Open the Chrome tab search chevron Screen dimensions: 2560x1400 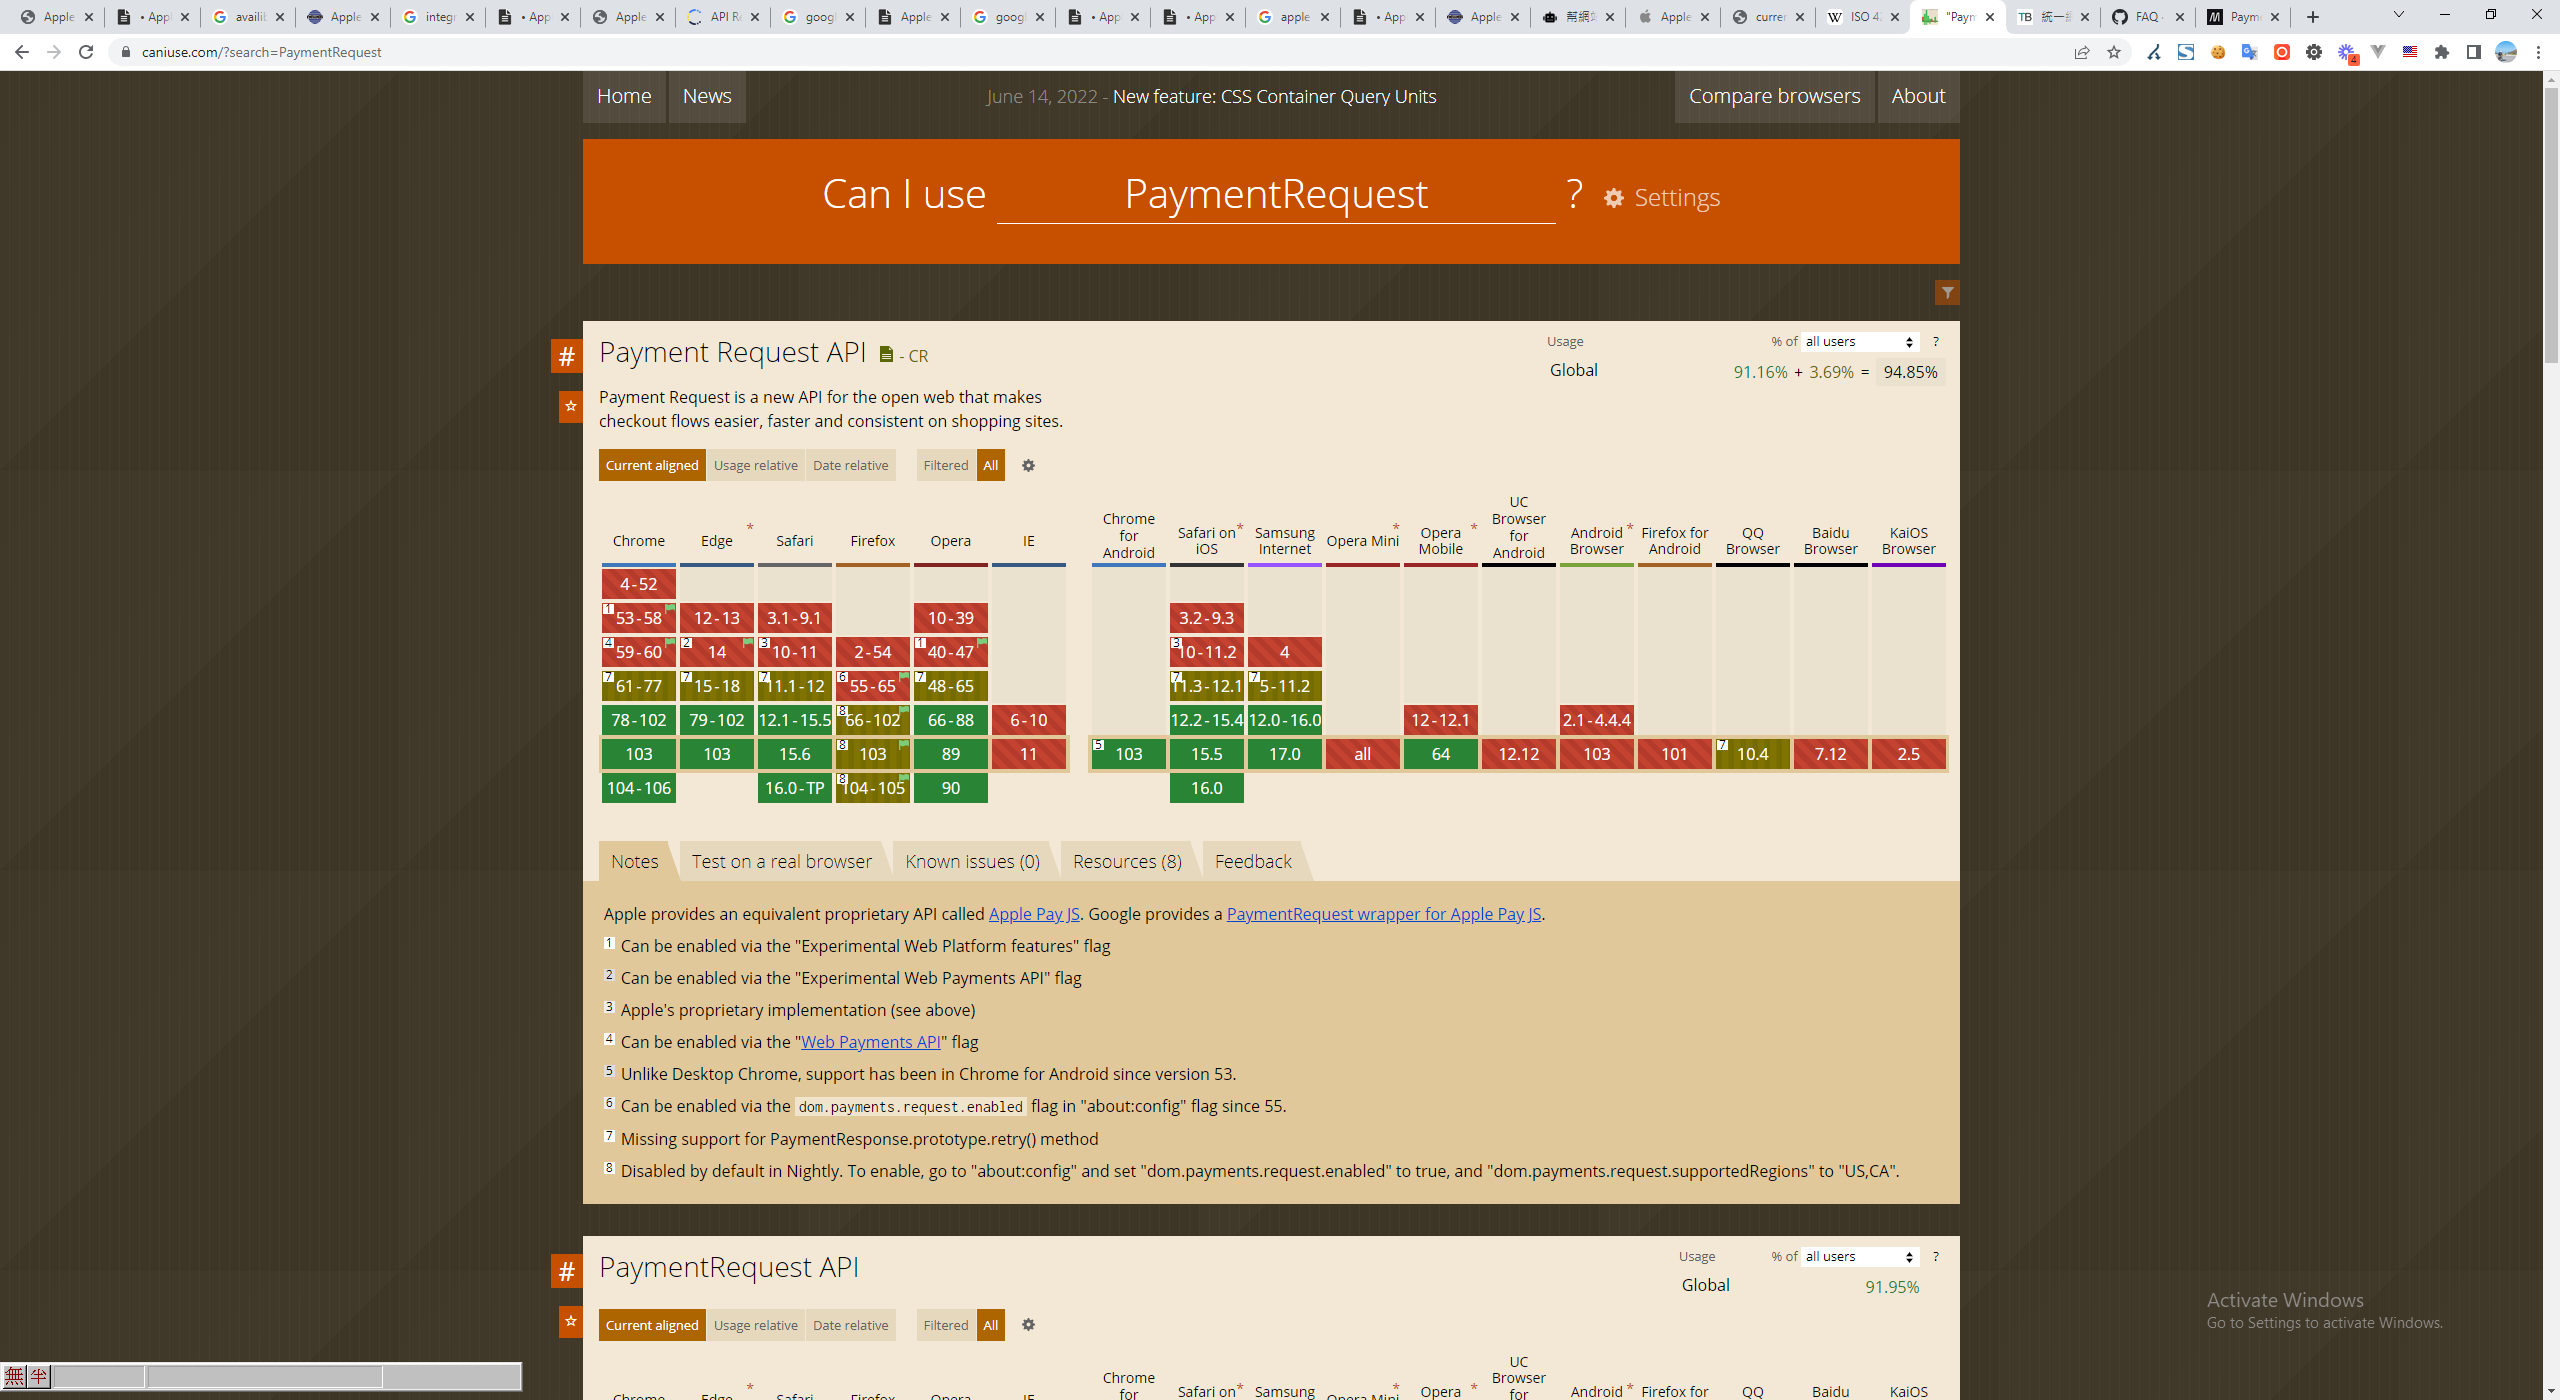[x=2398, y=16]
